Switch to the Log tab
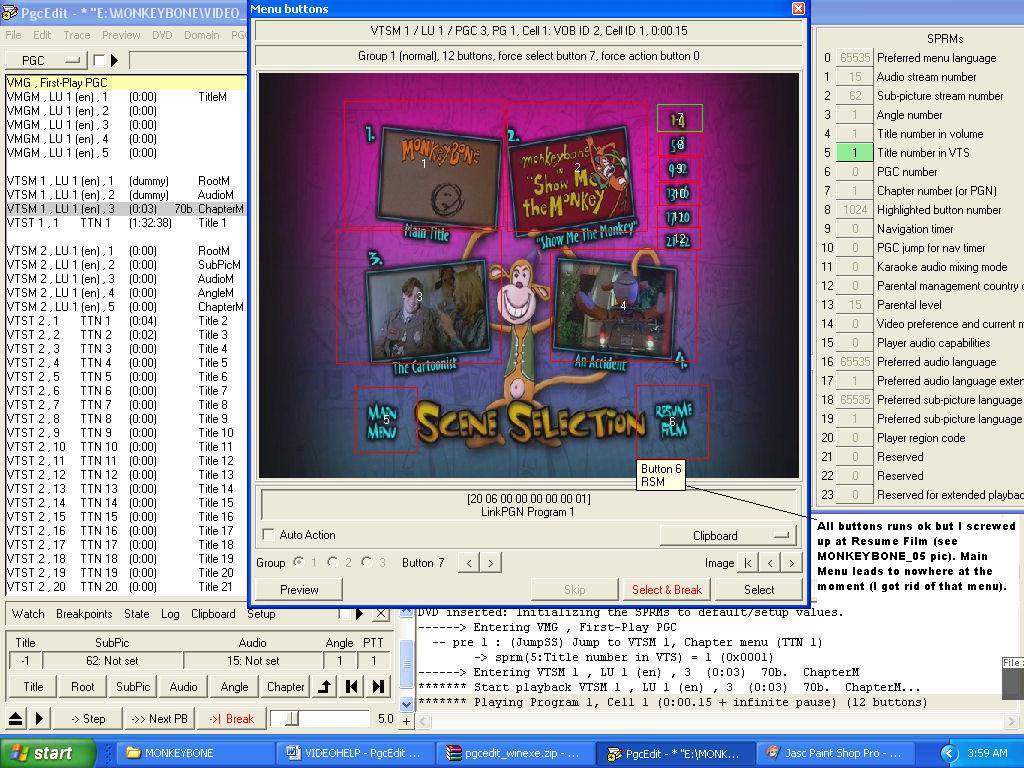Screen dimensions: 1024x768 tap(170, 614)
